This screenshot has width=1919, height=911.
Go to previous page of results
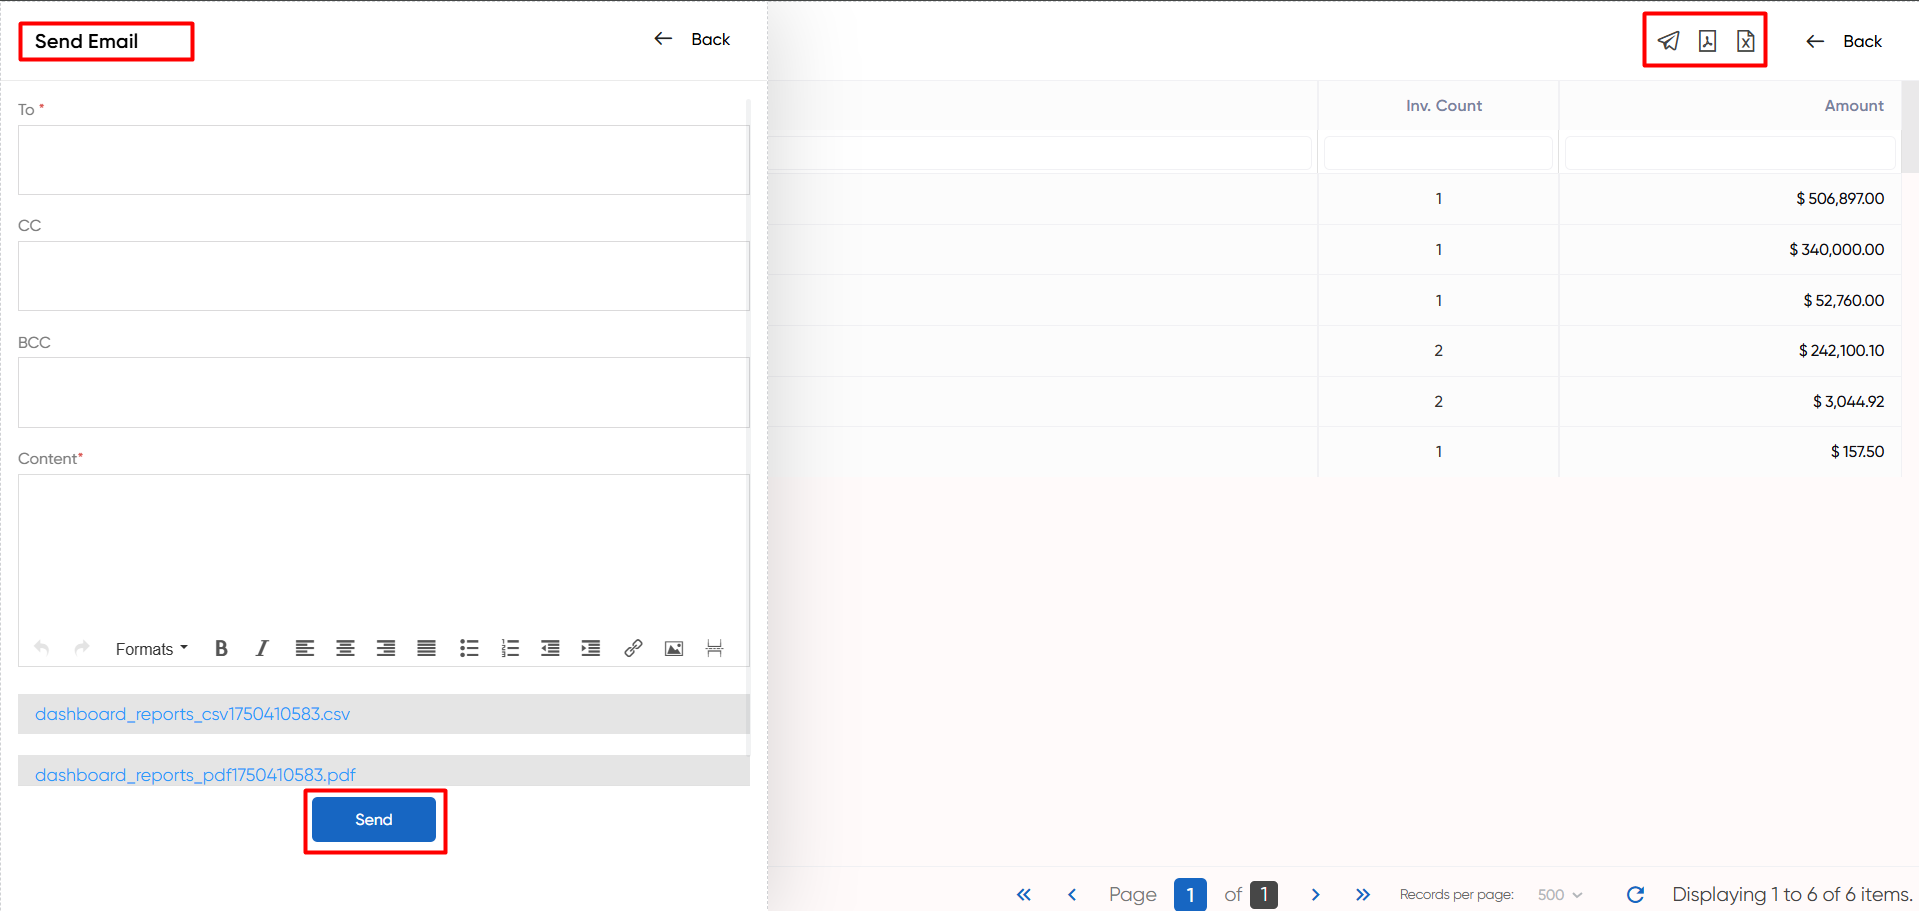point(1072,895)
